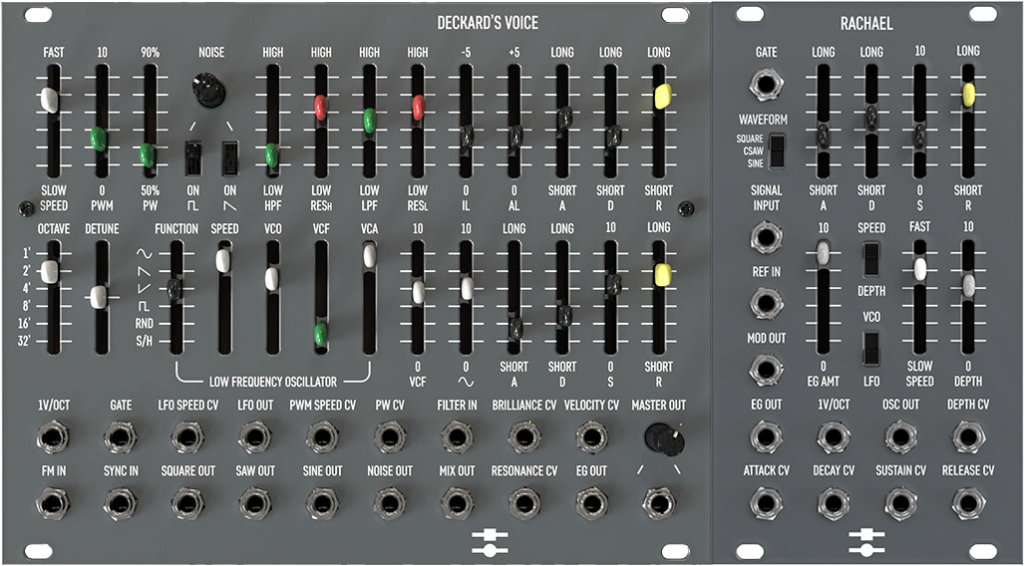Click the FILTER IN jack
Image resolution: width=1024 pixels, height=566 pixels.
[x=457, y=437]
